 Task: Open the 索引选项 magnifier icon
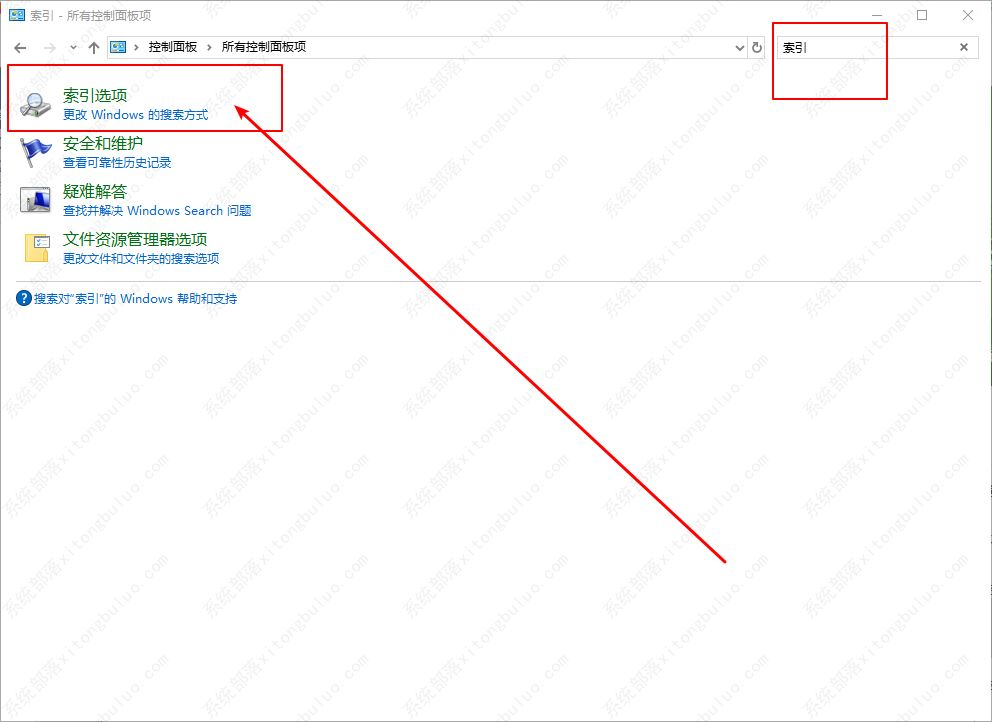(x=37, y=103)
